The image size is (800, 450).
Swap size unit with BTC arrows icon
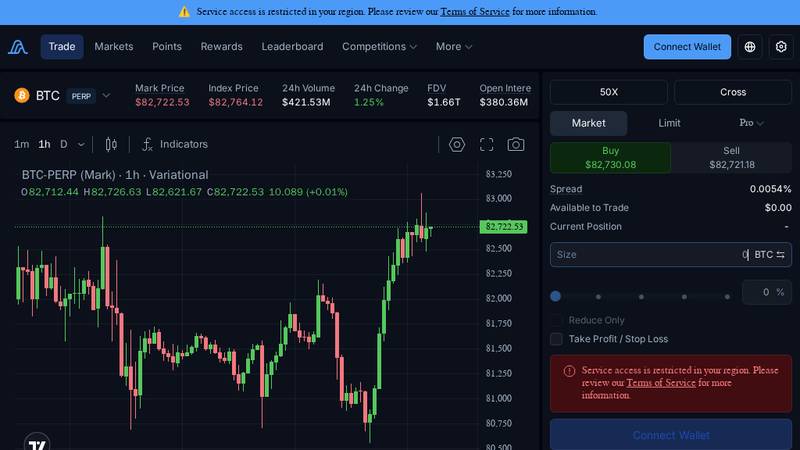pyautogui.click(x=781, y=255)
